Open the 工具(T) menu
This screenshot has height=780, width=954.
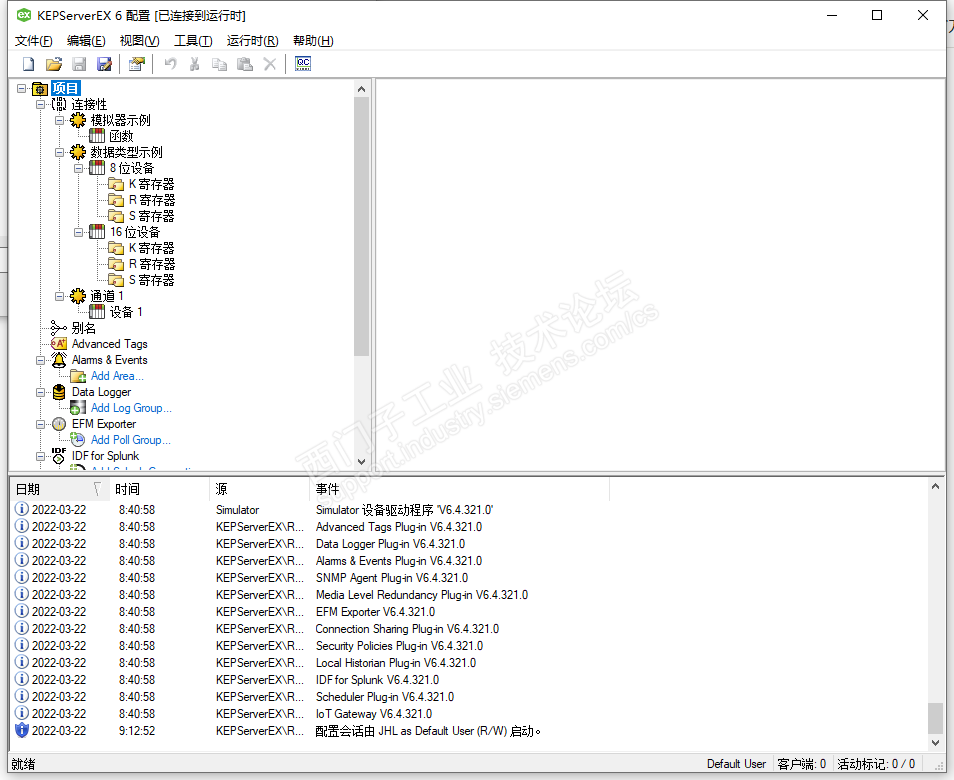[193, 41]
